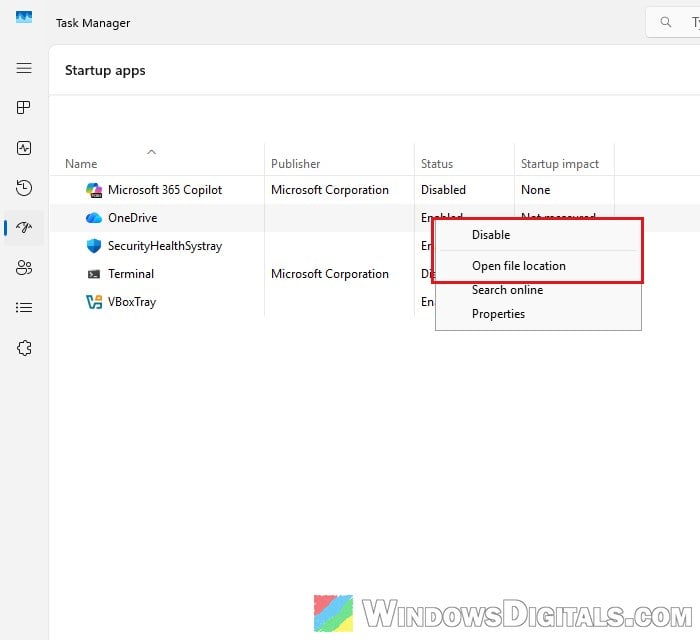This screenshot has height=640, width=700.
Task: Open the Details page list icon
Action: coord(24,308)
